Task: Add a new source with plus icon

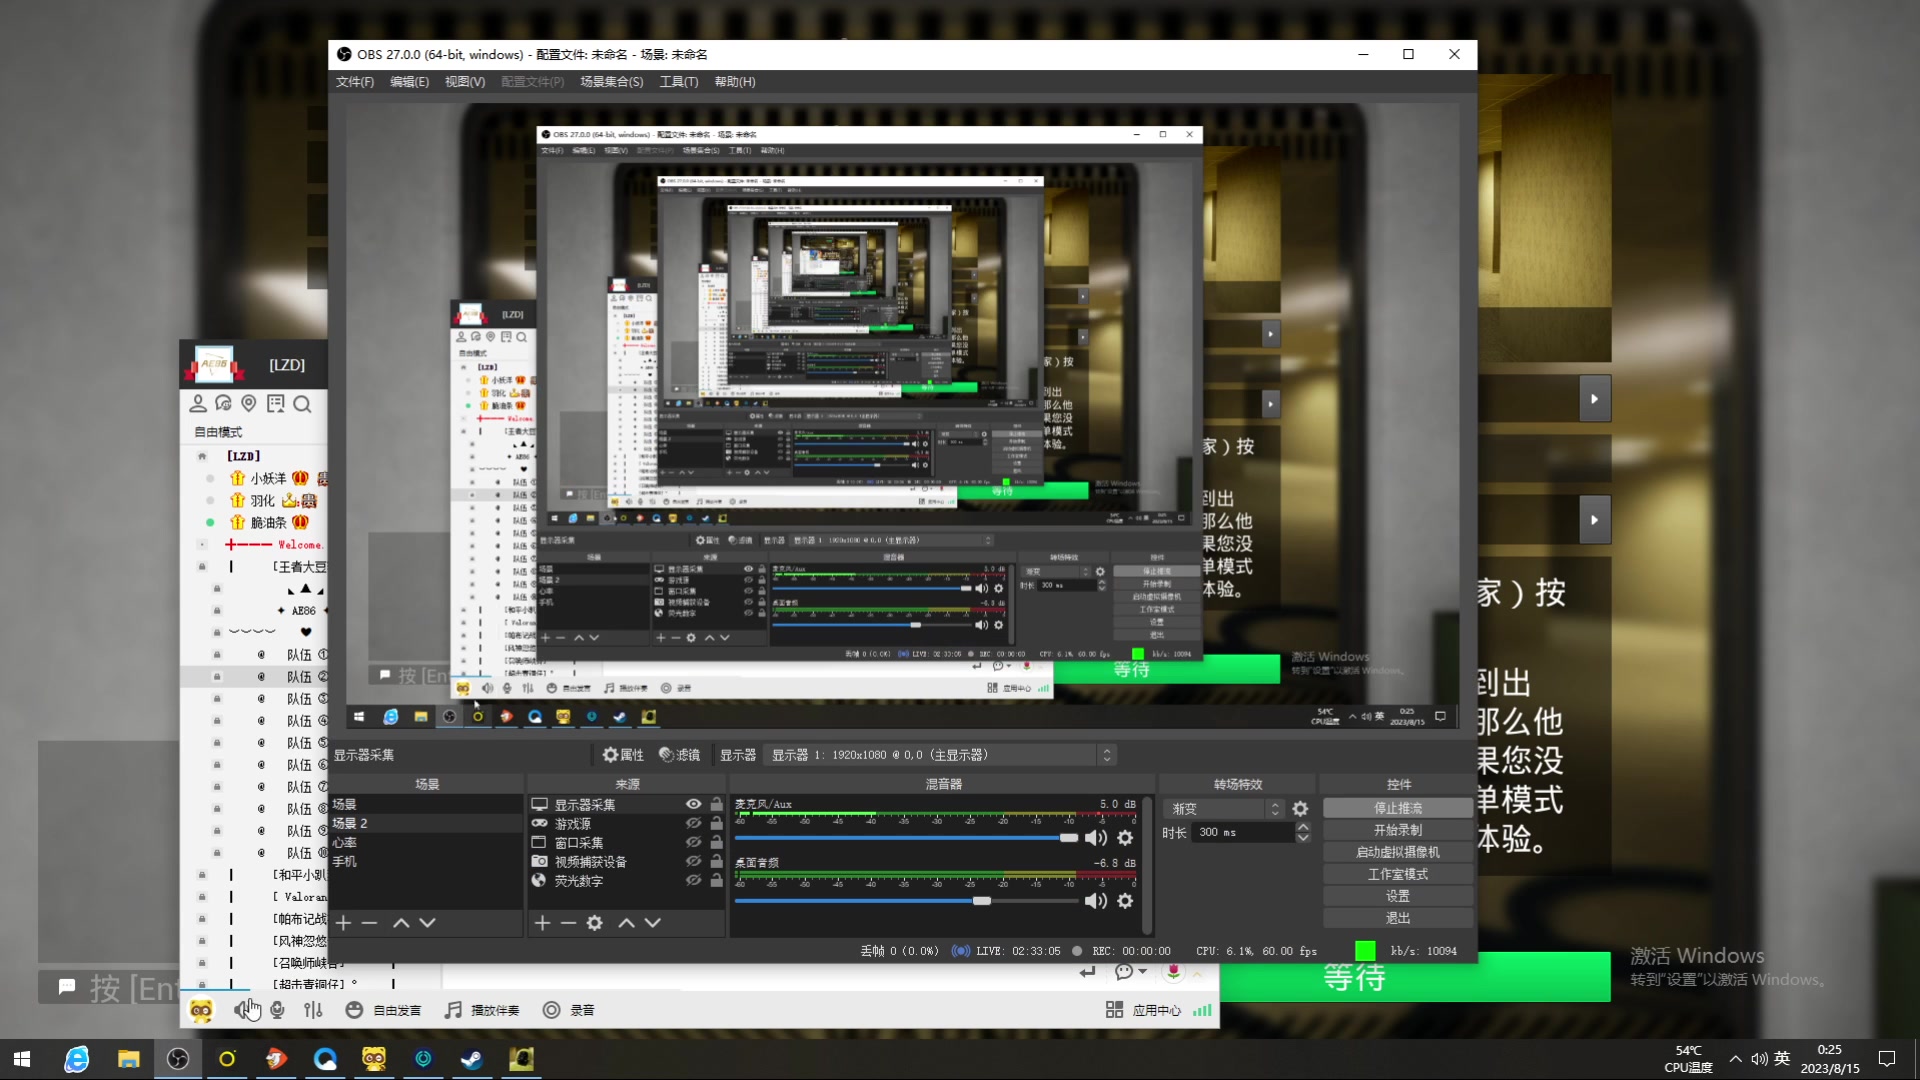Action: 542,923
